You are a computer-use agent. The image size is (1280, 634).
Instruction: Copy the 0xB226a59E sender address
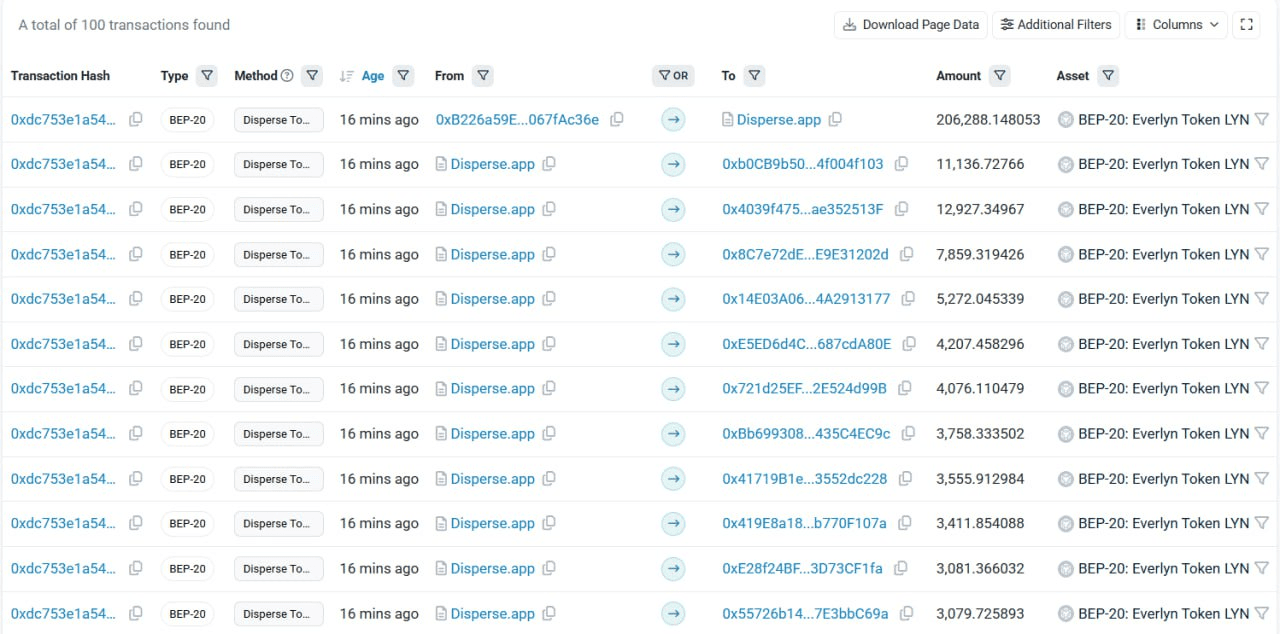click(x=617, y=119)
